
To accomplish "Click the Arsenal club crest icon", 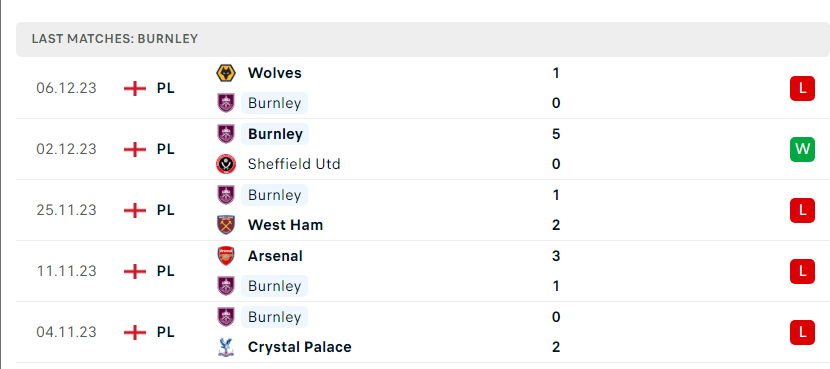I will (226, 256).
